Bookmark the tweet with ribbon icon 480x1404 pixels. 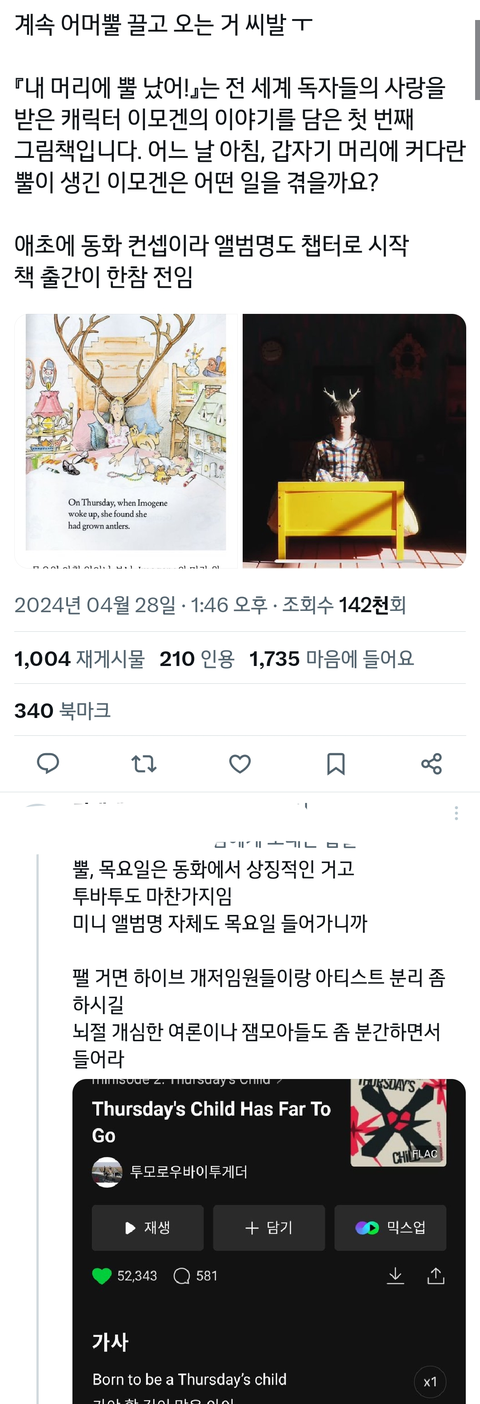pyautogui.click(x=336, y=764)
